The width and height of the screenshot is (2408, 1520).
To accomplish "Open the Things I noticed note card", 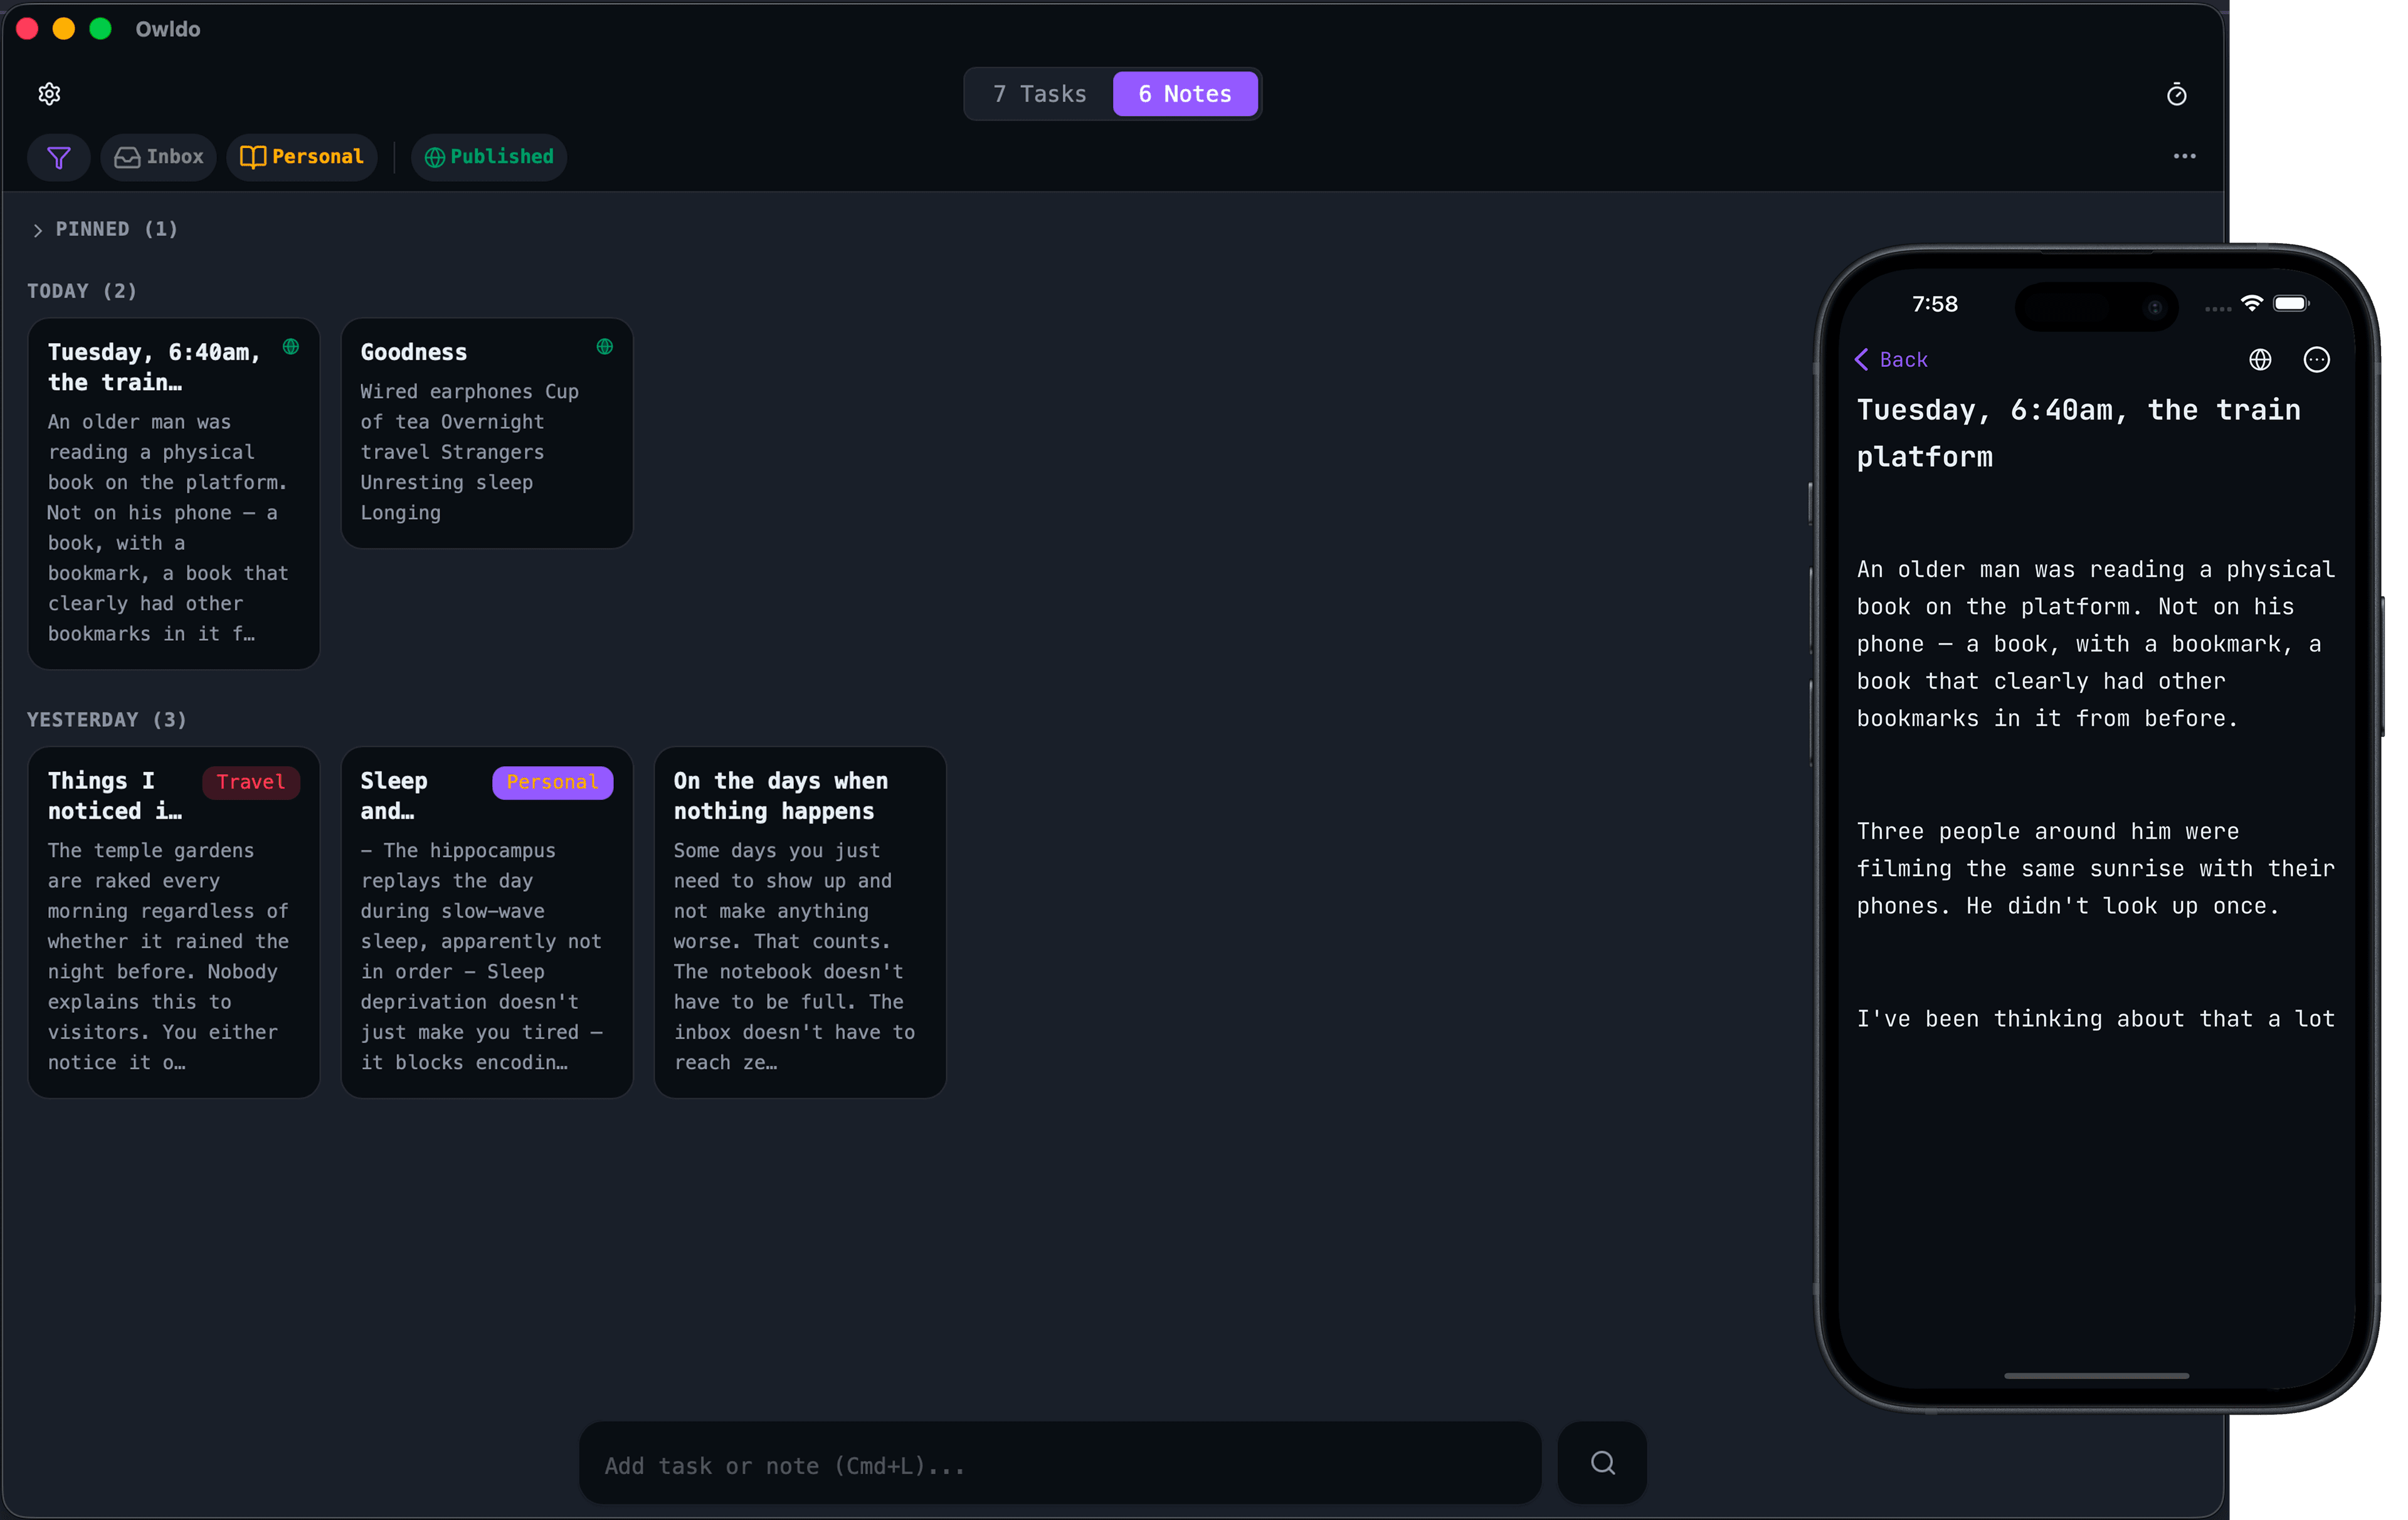I will [174, 922].
